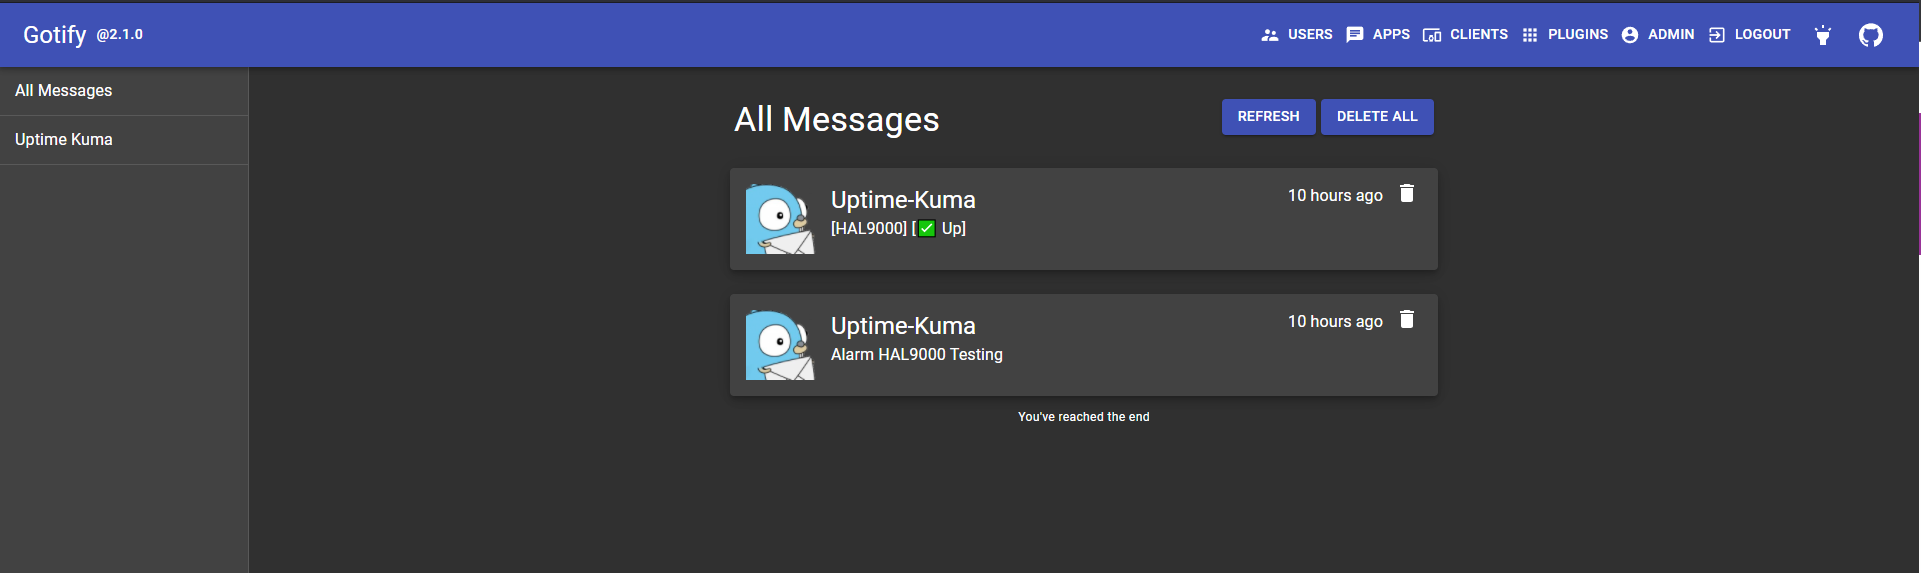
Task: Click the "You've reached the end" text
Action: pyautogui.click(x=1084, y=417)
